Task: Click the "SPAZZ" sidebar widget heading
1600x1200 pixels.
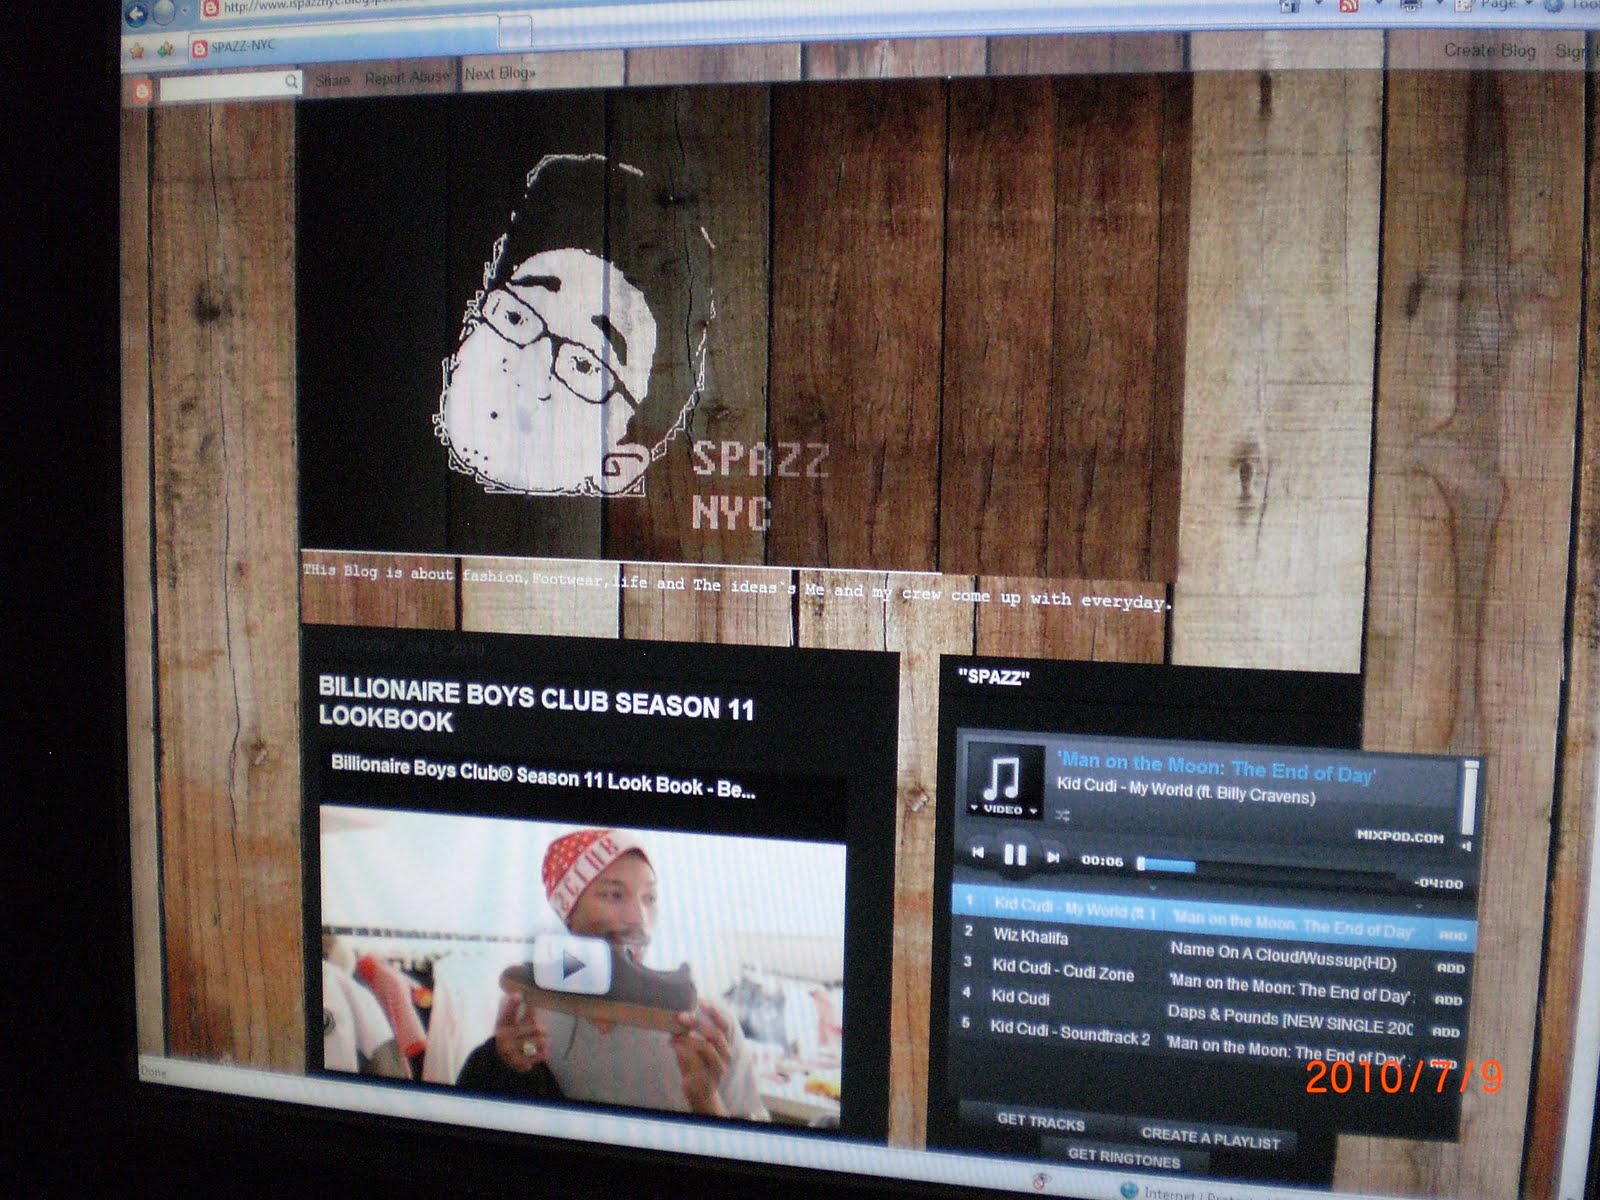Action: click(x=994, y=677)
